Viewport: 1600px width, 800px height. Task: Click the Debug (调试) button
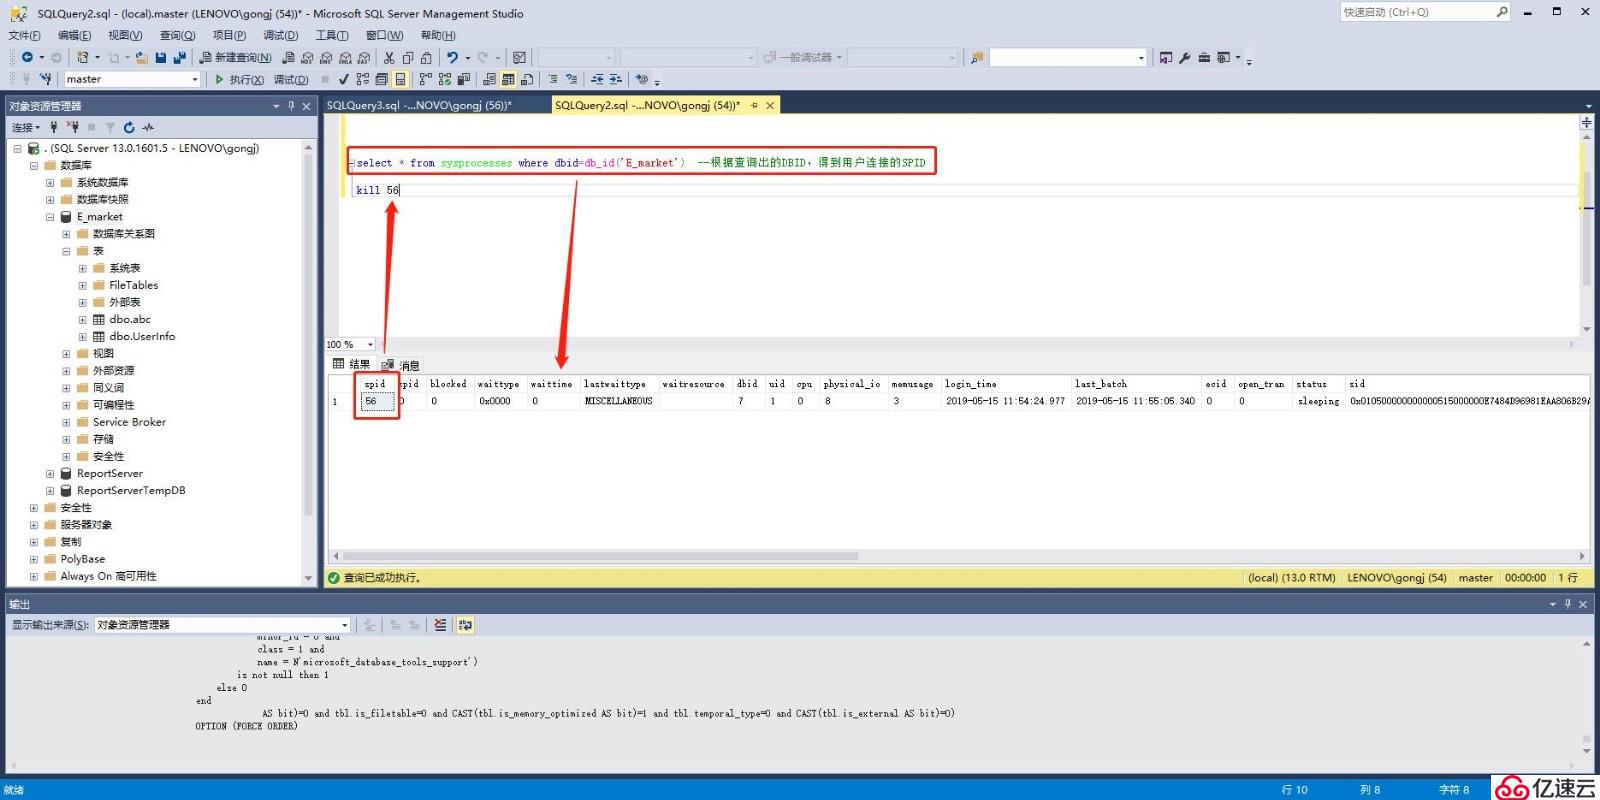click(x=291, y=79)
